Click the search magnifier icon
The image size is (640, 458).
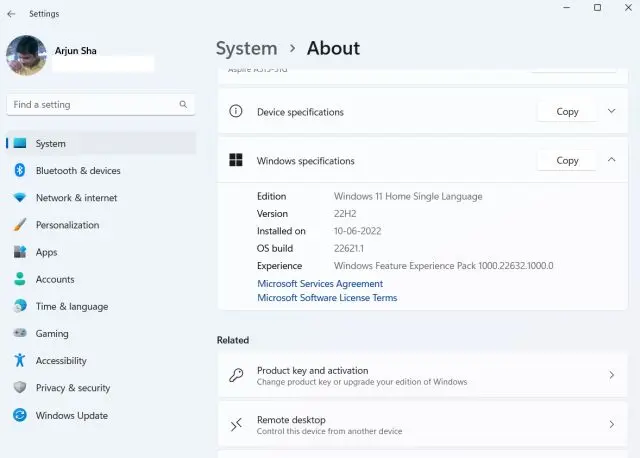pos(183,104)
